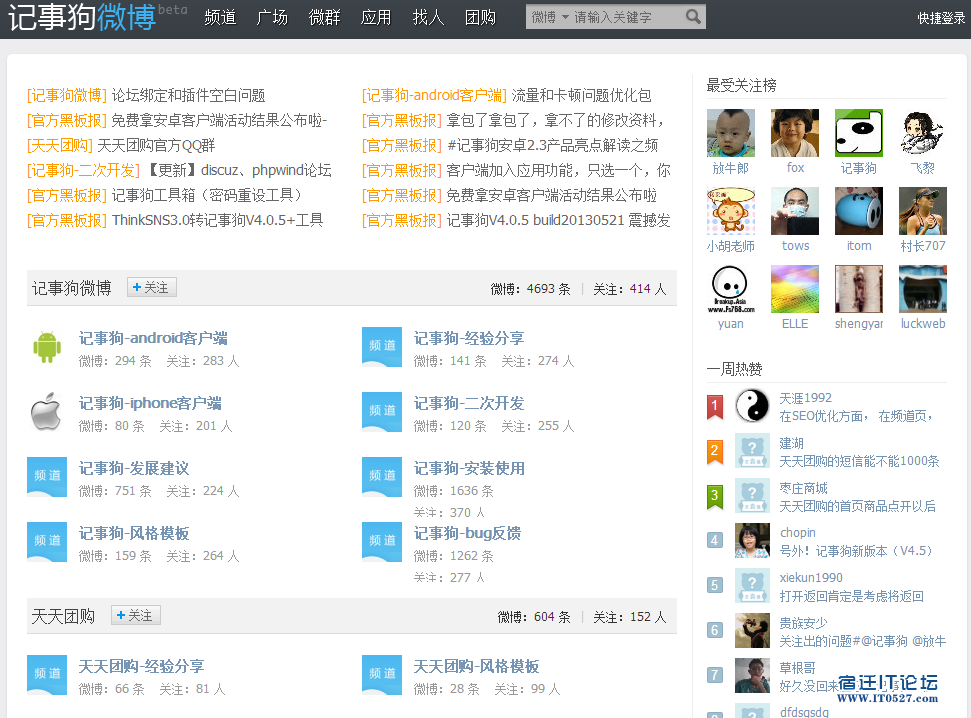This screenshot has height=718, width=971.
Task: Click 建湖's default avatar
Action: [752, 451]
